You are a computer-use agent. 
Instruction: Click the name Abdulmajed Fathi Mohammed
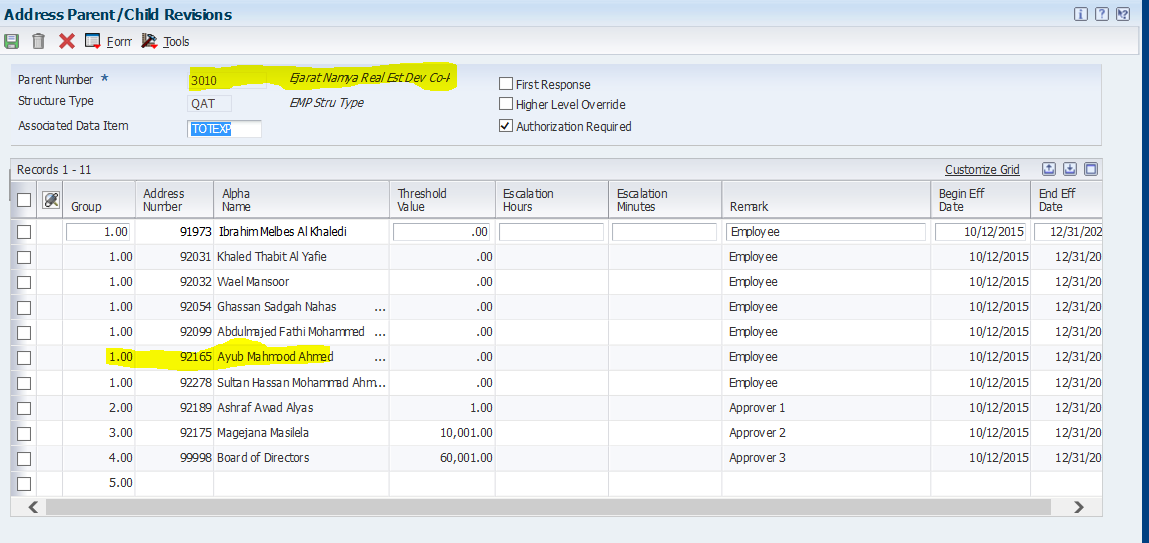[x=291, y=332]
